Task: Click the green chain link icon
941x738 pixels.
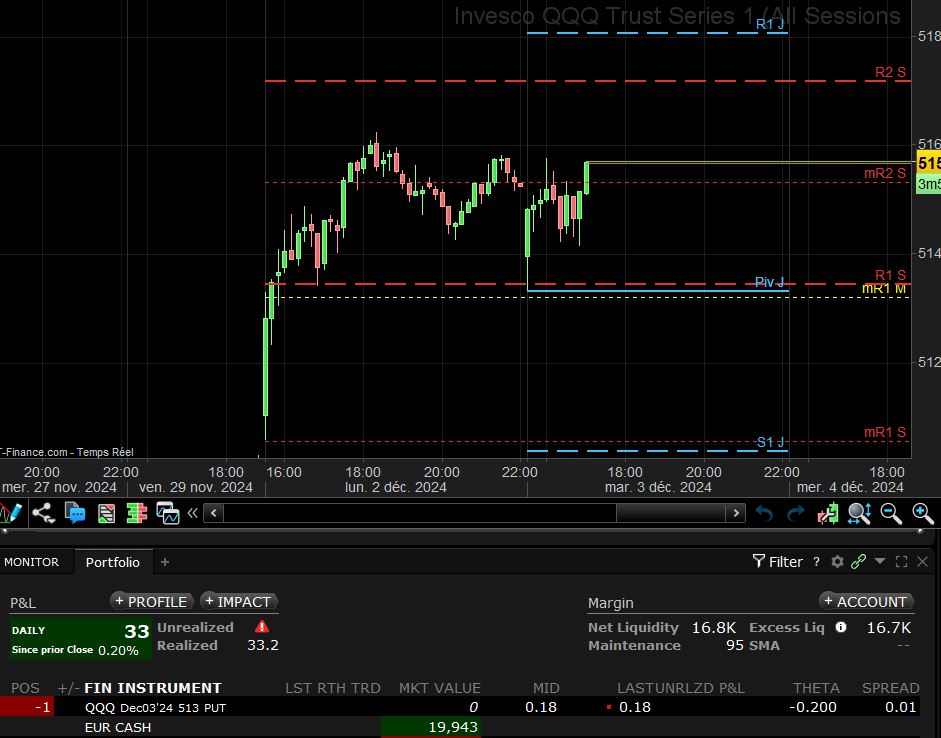Action: tap(858, 562)
